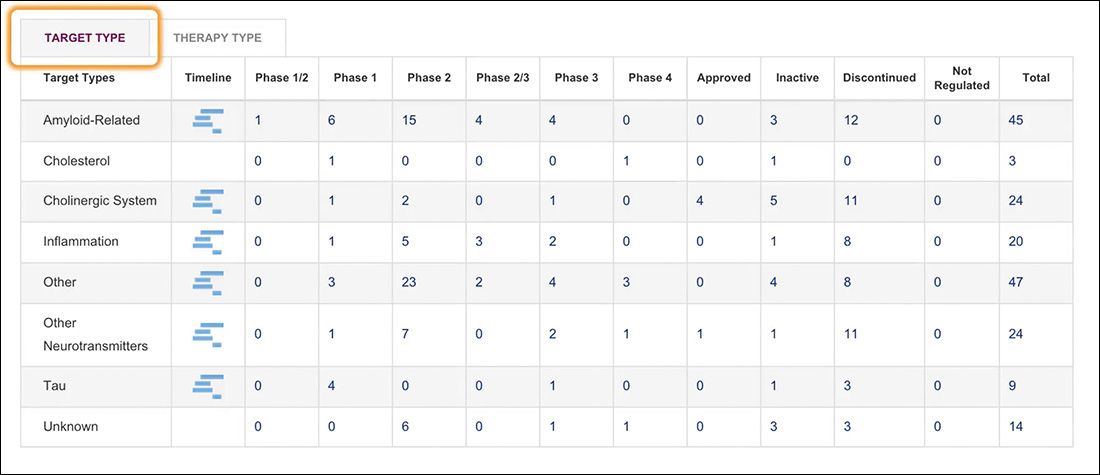Switch to the Therapy Type tab
The image size is (1100, 475).
pos(217,38)
